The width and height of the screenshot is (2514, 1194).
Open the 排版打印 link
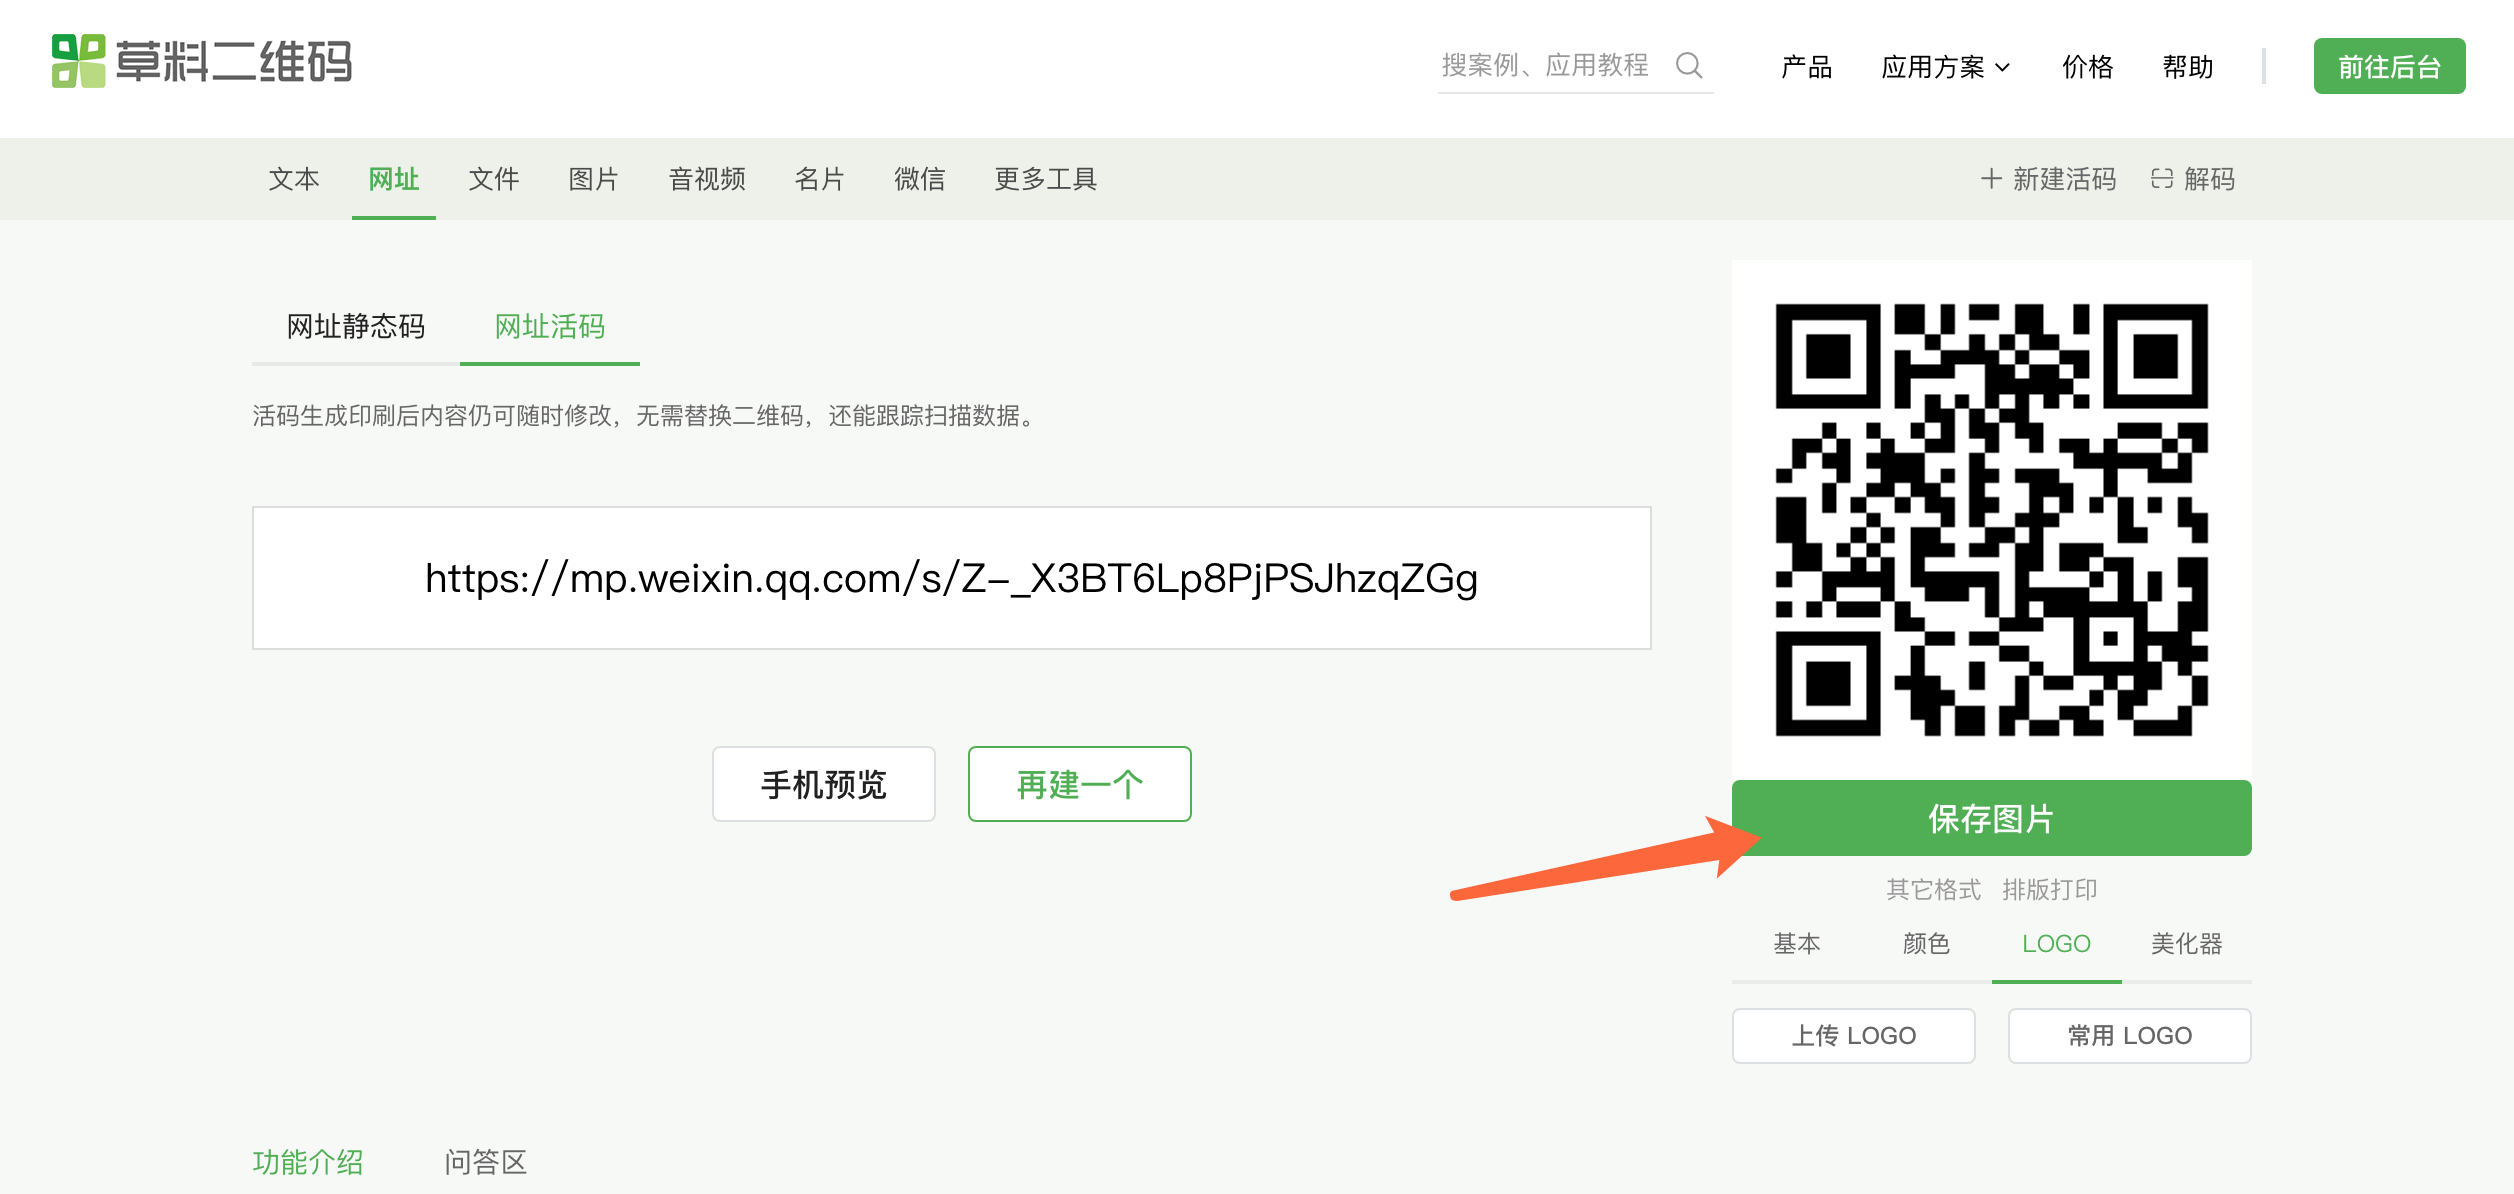tap(2049, 889)
